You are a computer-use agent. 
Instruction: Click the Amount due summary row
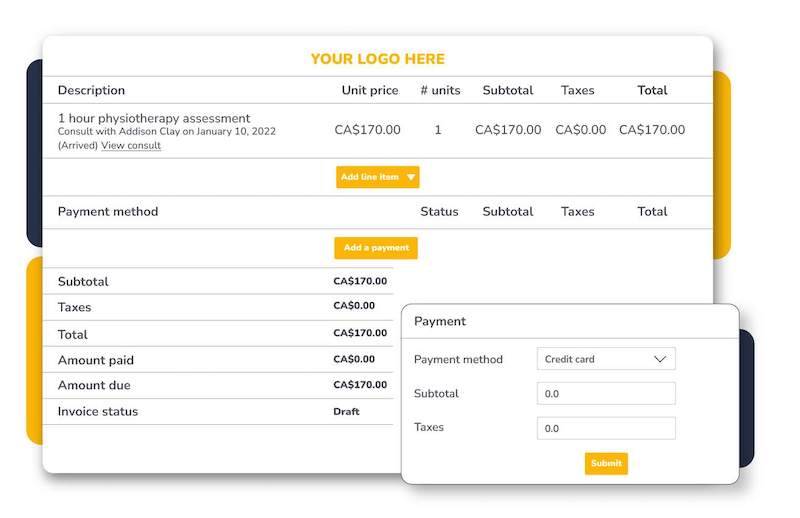[94, 386]
